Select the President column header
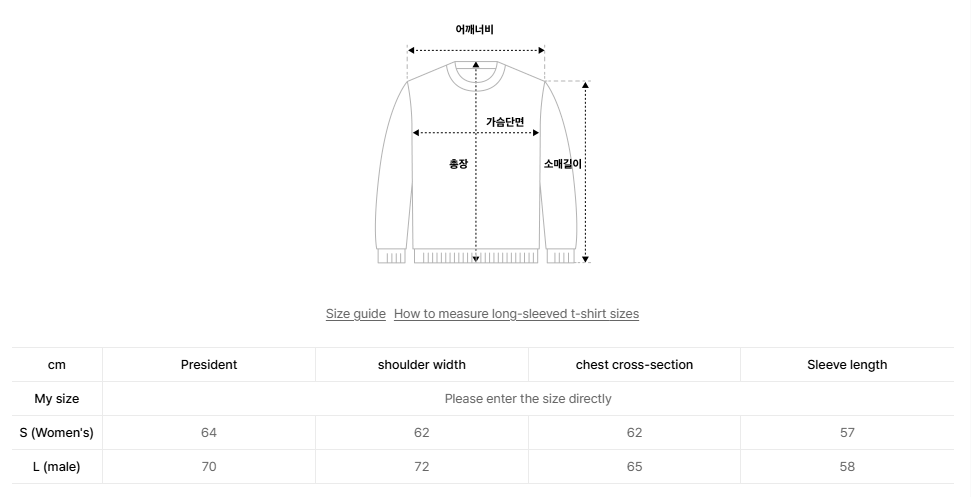 [209, 365]
